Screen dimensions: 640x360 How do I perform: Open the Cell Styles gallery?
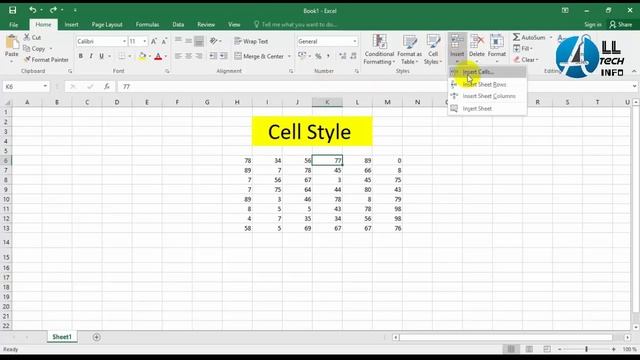tap(433, 49)
